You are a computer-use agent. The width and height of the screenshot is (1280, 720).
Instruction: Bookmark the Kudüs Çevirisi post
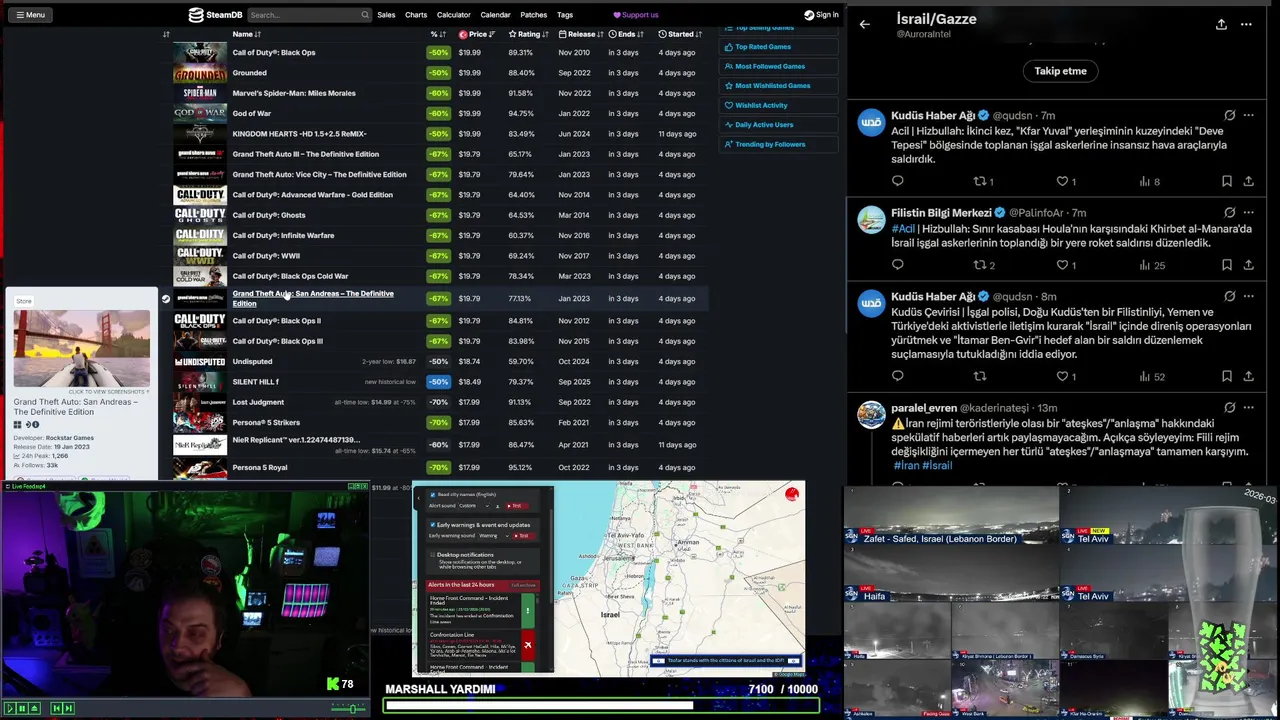tap(1226, 376)
